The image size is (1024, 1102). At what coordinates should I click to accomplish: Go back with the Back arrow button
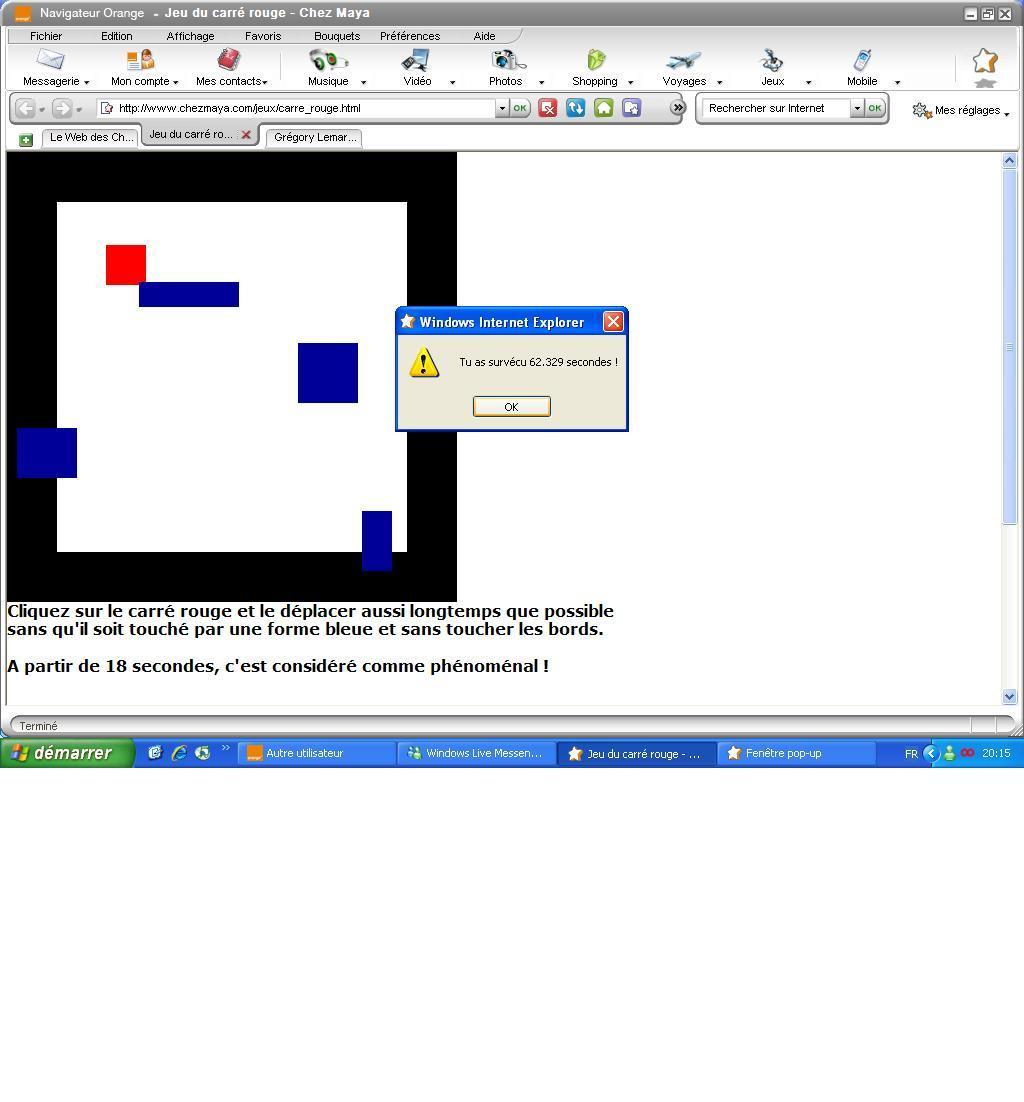(25, 108)
